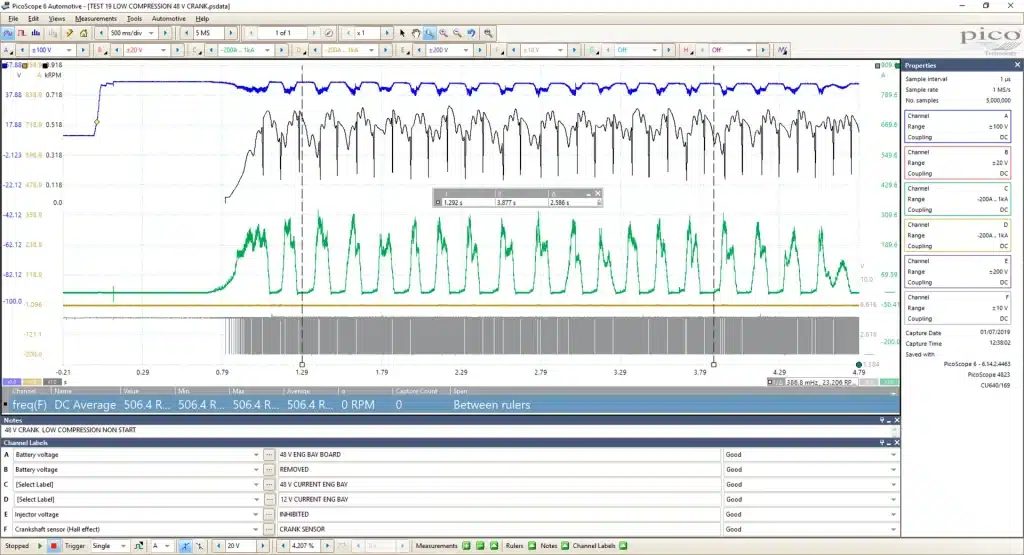The image size is (1024, 555).
Task: Select the freq(F) DC Average measurement row
Action: pyautogui.click(x=451, y=405)
